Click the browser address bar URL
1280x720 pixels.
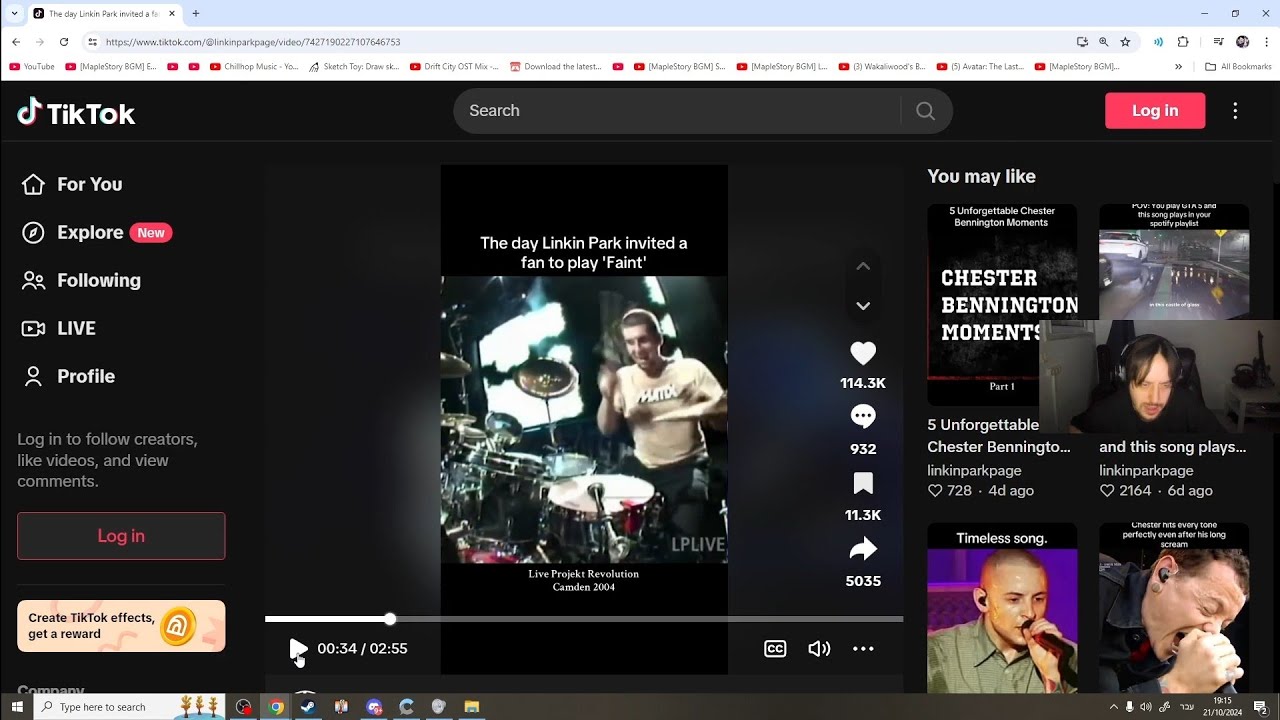253,42
